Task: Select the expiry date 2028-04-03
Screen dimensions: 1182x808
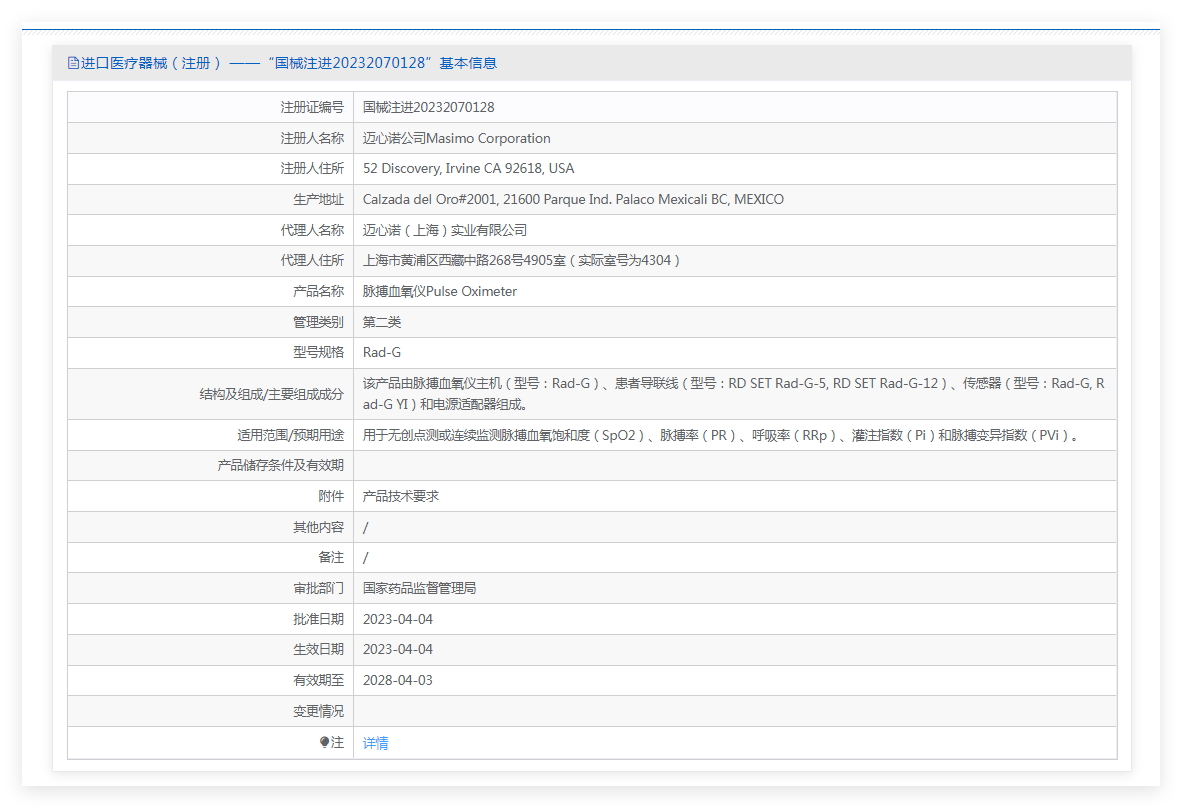Action: [x=397, y=680]
